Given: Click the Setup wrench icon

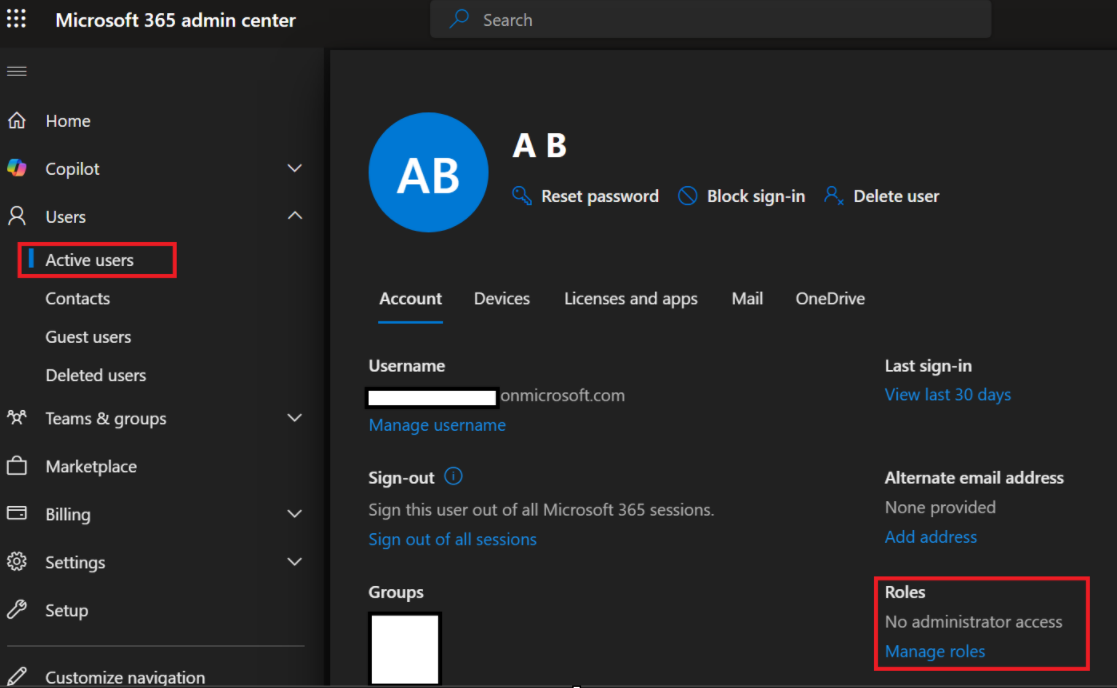Looking at the screenshot, I should pos(17,610).
